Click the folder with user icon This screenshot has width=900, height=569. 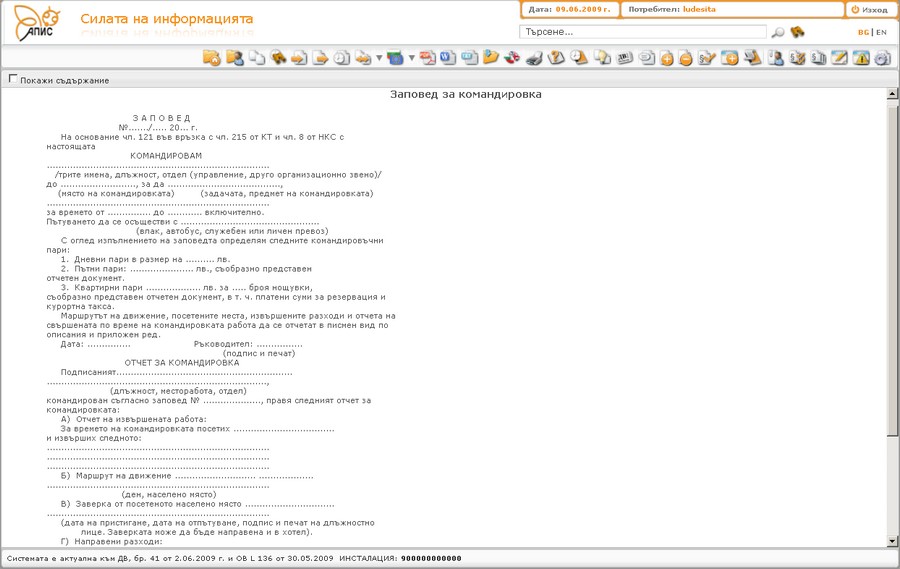coord(234,57)
